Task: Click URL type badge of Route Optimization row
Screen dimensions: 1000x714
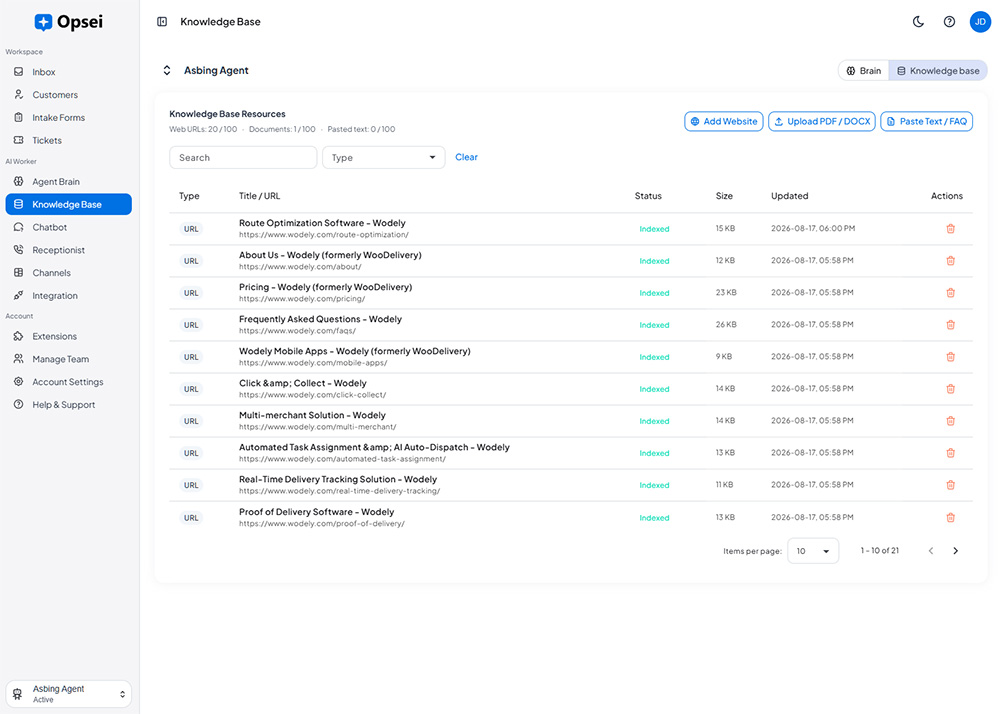Action: (x=191, y=229)
